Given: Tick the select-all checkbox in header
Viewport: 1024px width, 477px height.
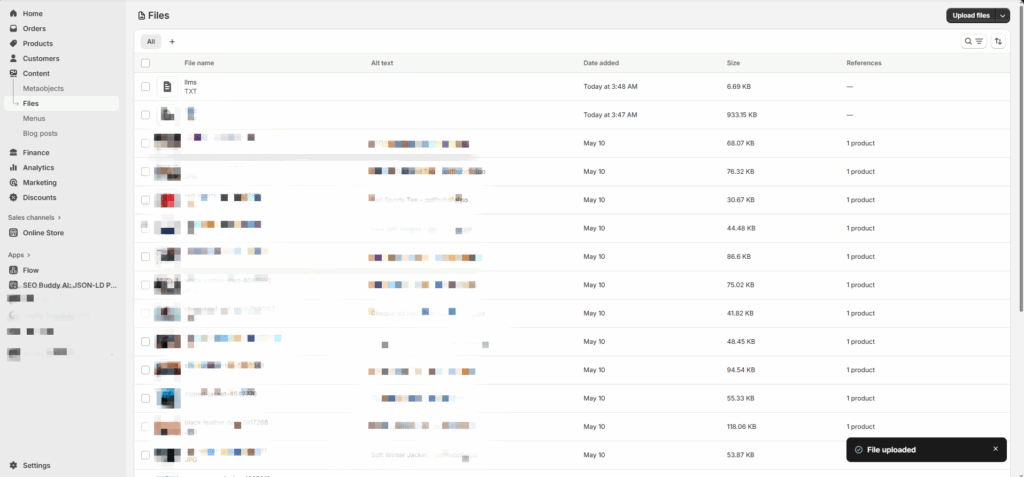Looking at the screenshot, I should (x=146, y=63).
